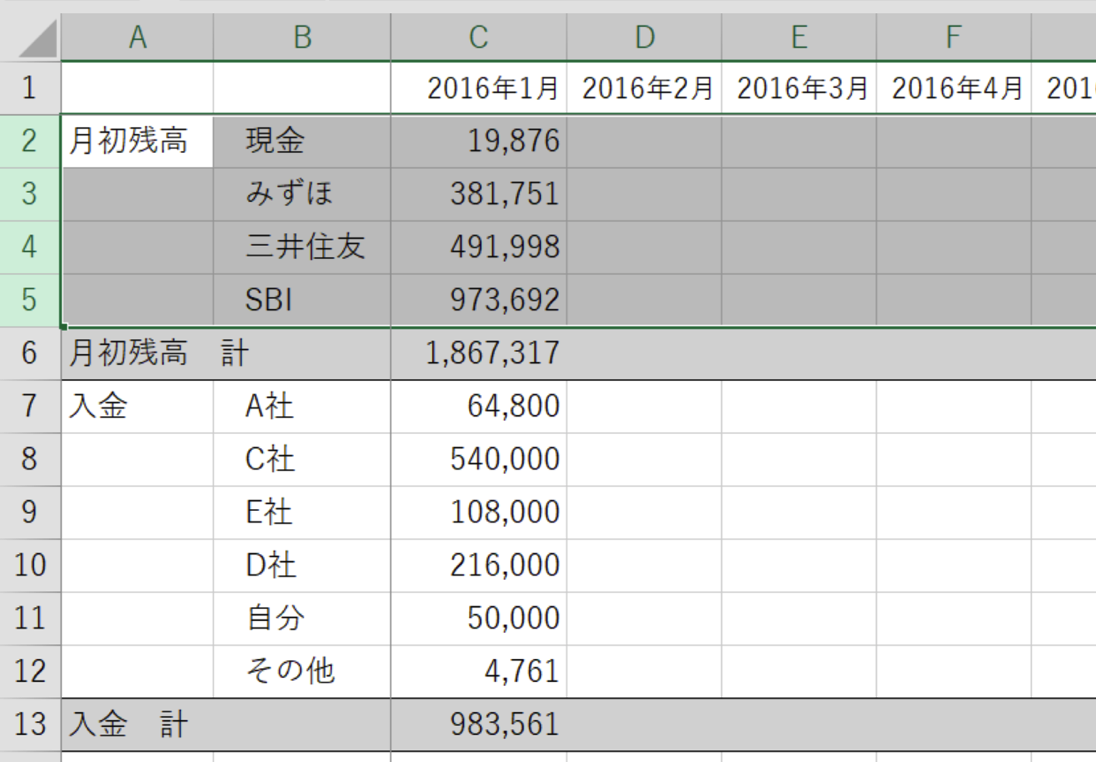Screen dimensions: 1096x762
Task: Click the その他 cell
Action: click(x=301, y=671)
